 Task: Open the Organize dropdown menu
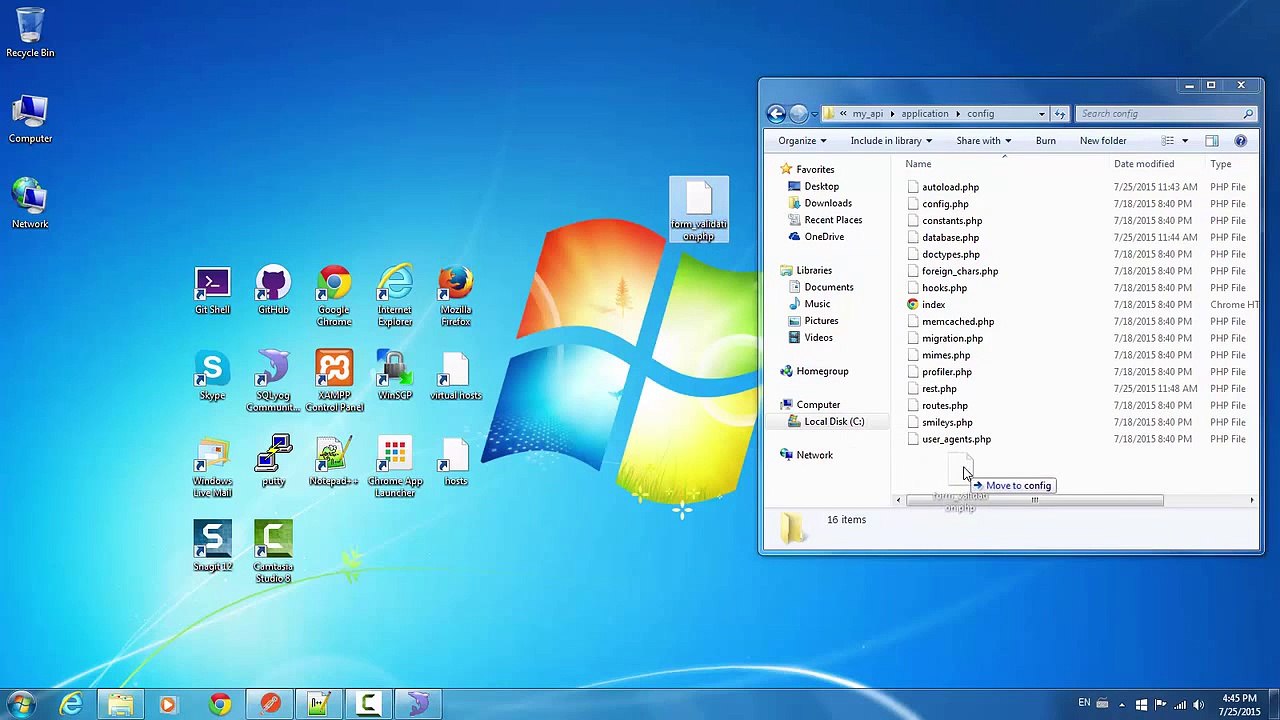pyautogui.click(x=802, y=141)
